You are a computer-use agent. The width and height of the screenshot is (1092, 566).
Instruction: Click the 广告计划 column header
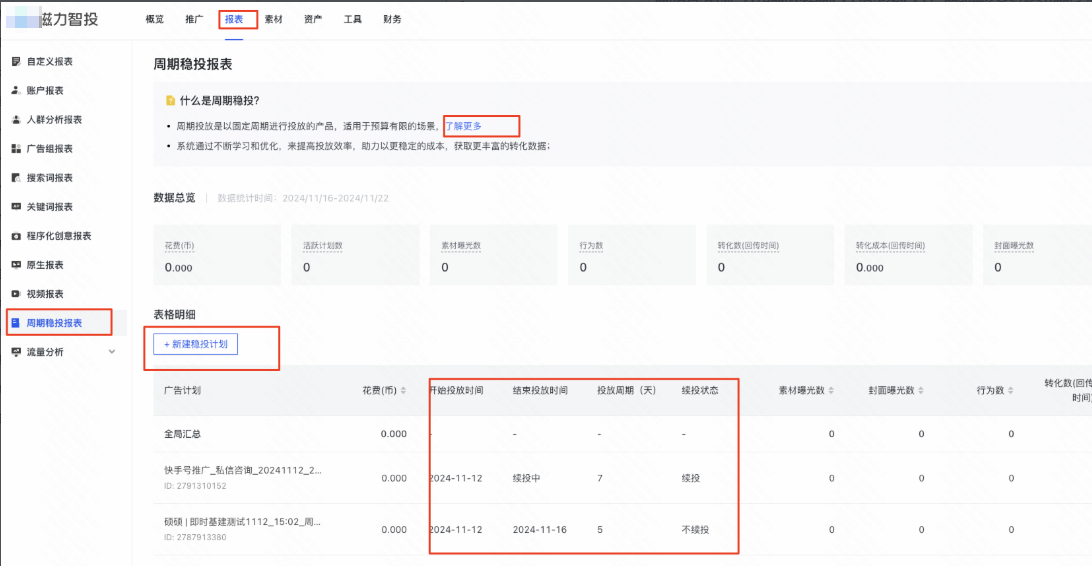[182, 391]
